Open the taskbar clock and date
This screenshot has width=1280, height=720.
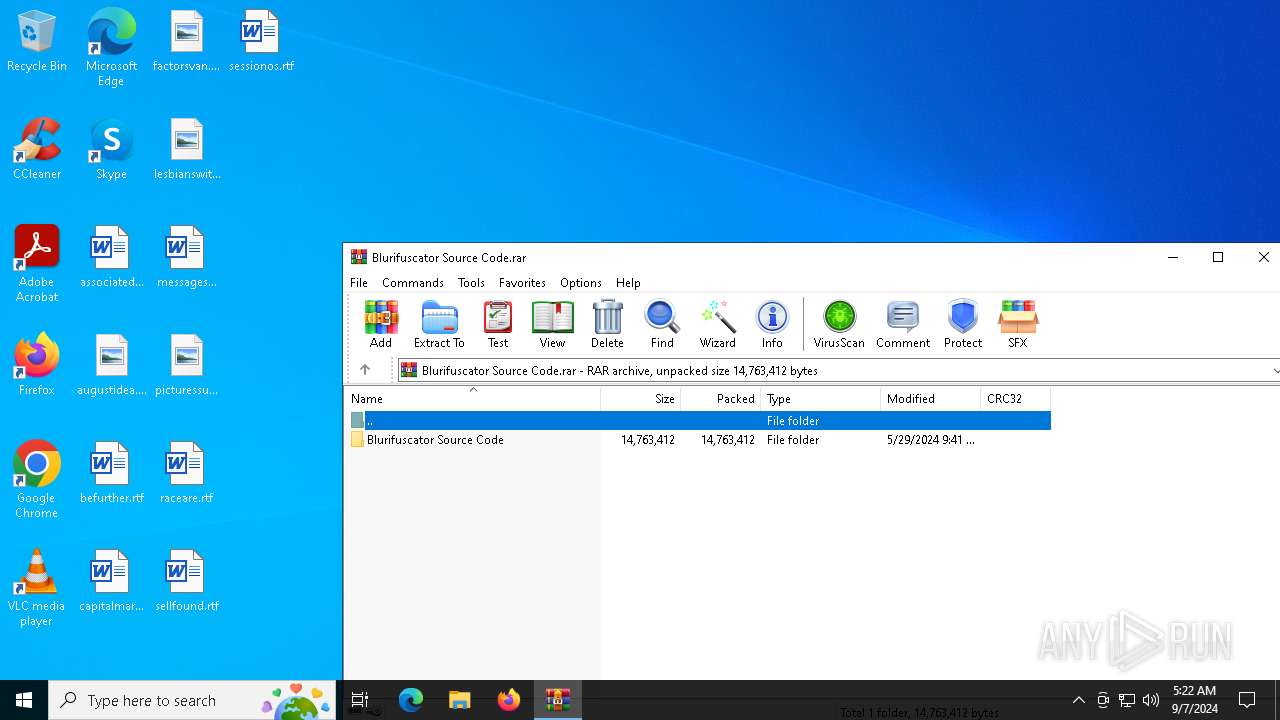[1195, 700]
